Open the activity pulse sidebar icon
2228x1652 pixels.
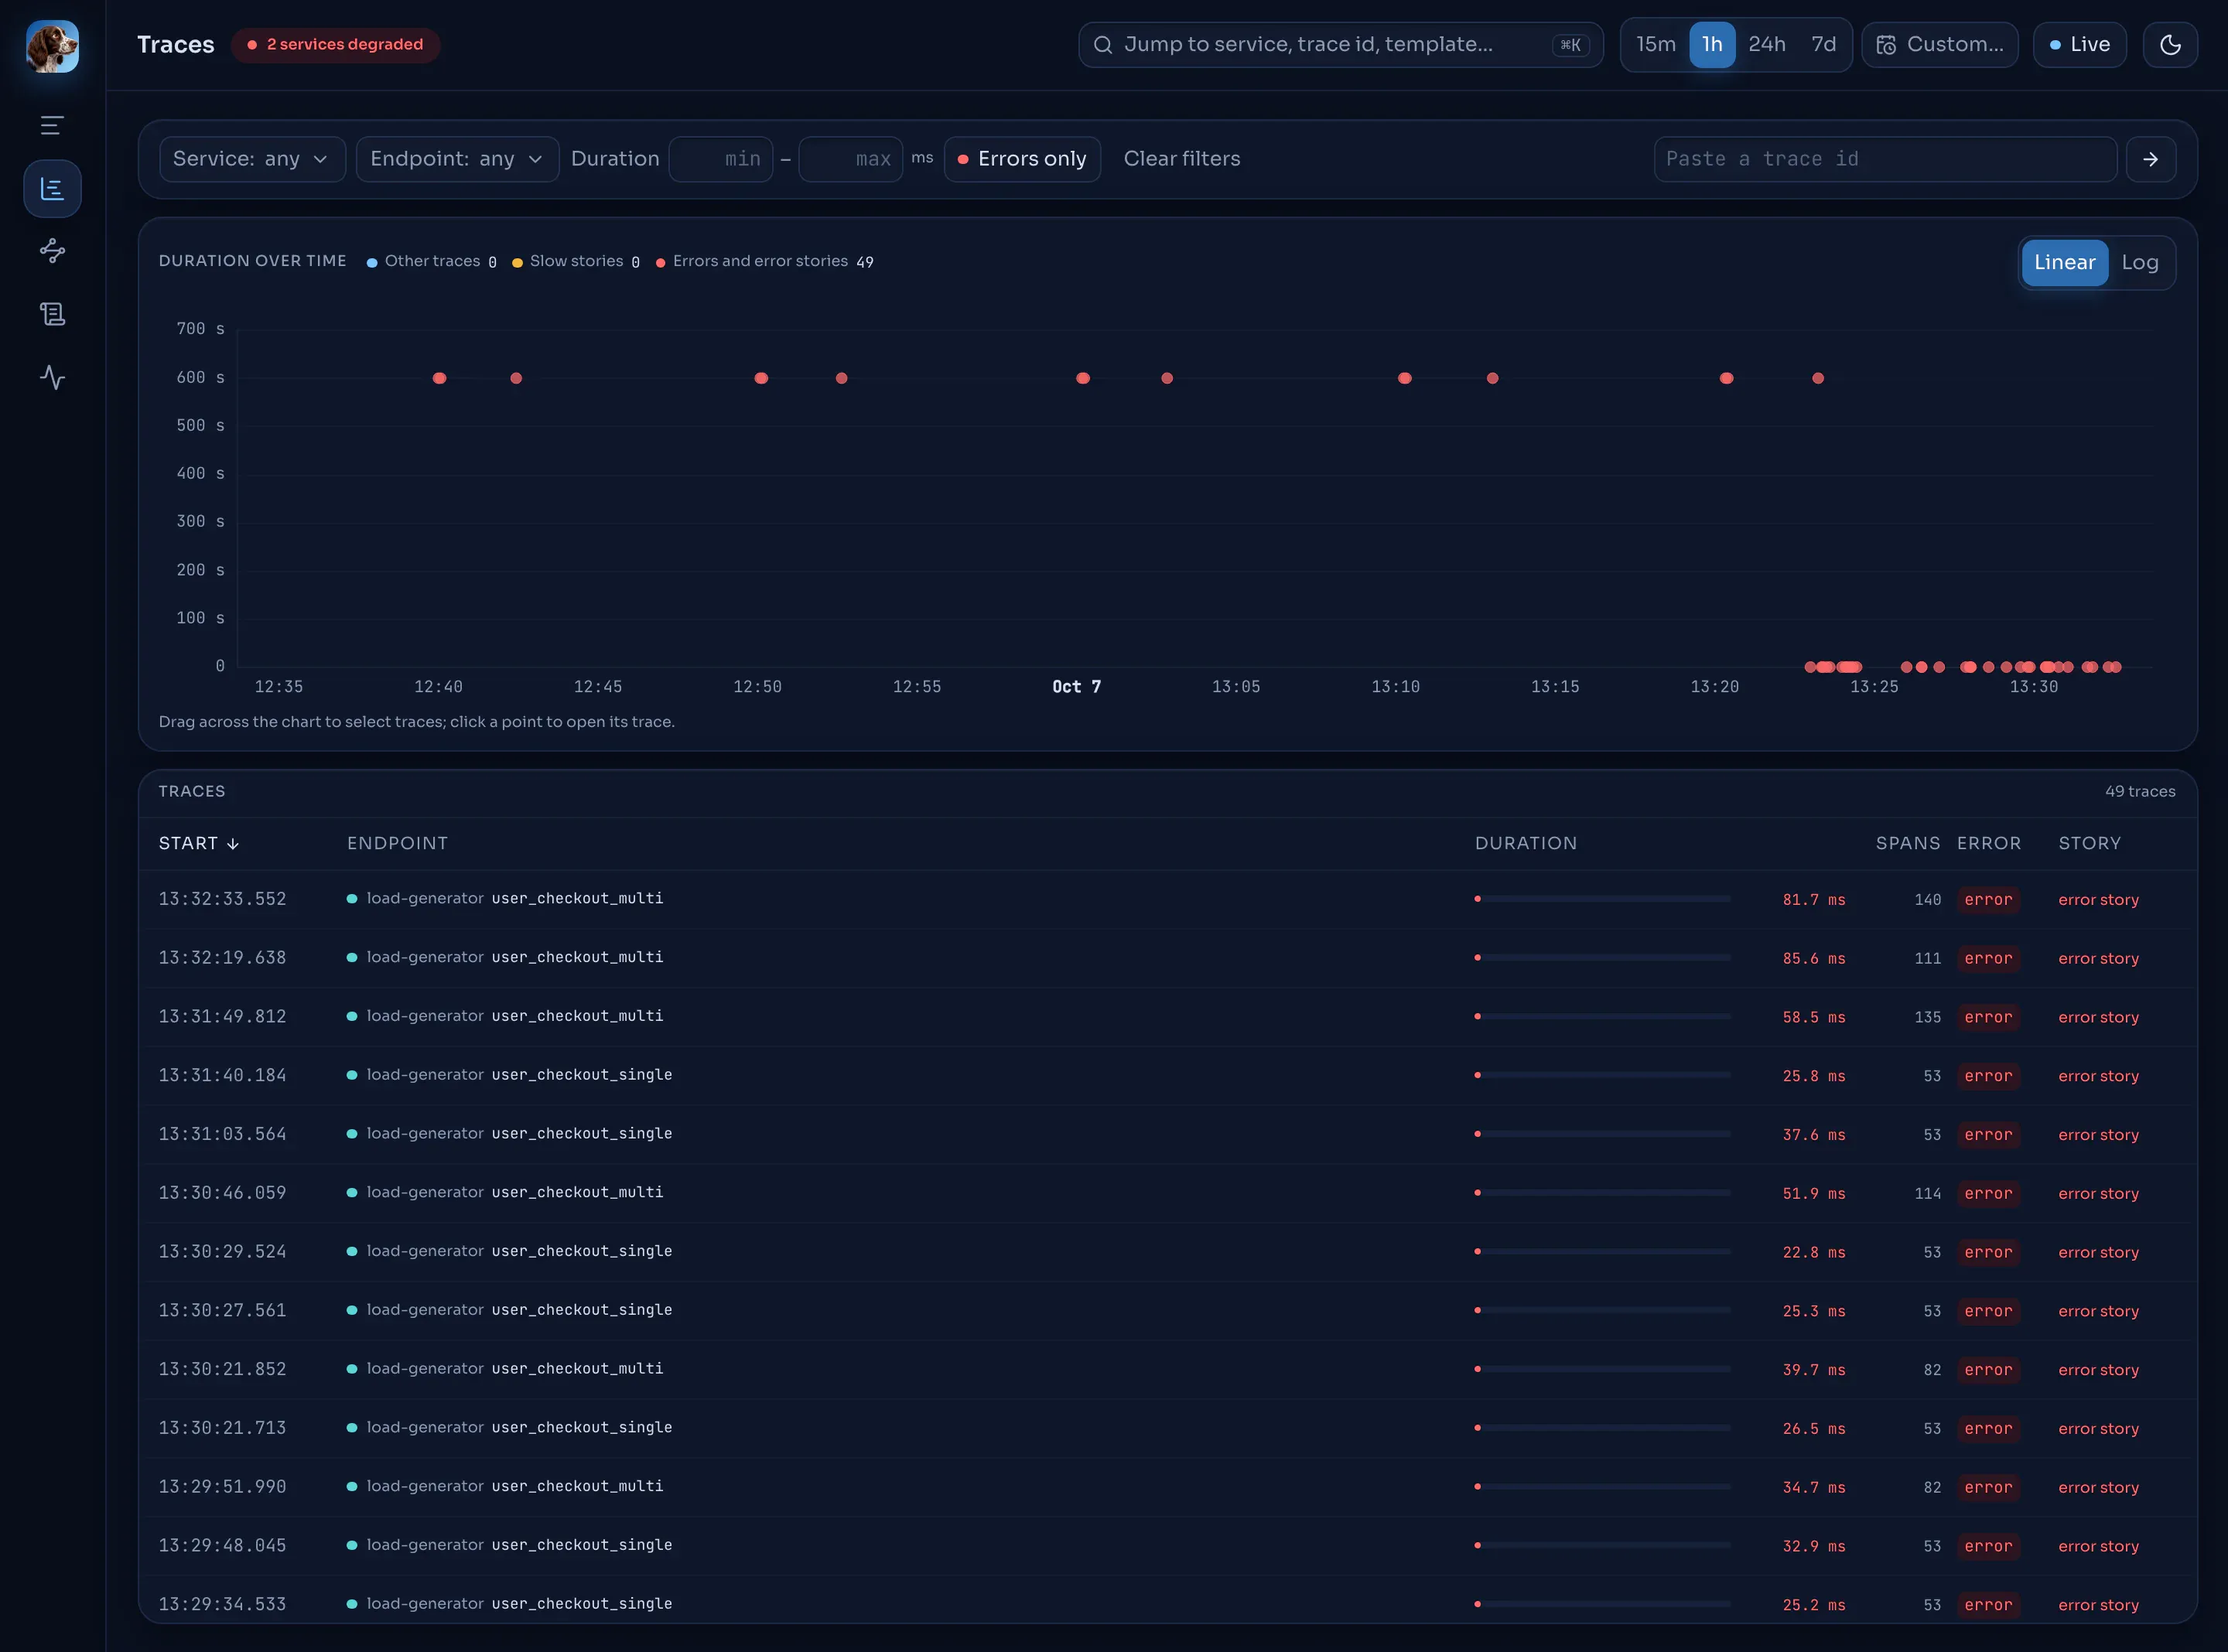point(52,377)
